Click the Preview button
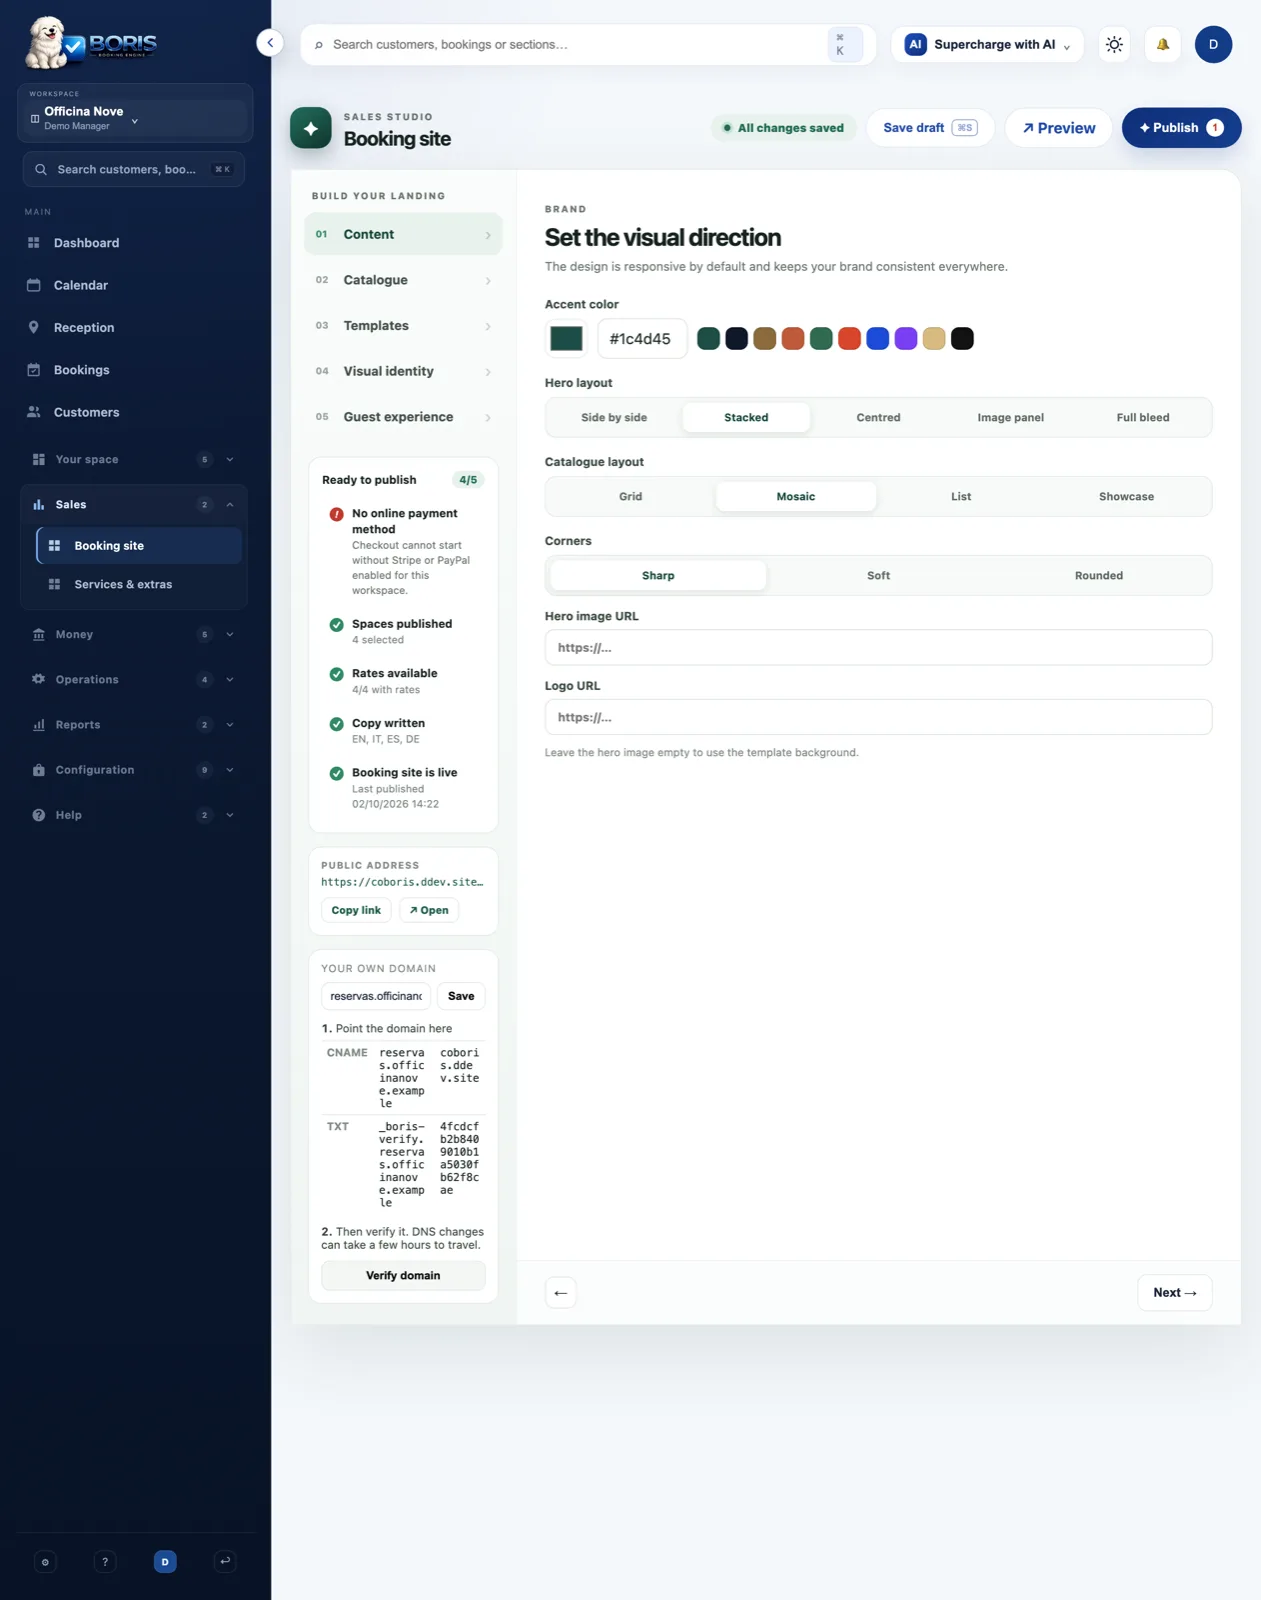This screenshot has width=1261, height=1600. (x=1058, y=128)
